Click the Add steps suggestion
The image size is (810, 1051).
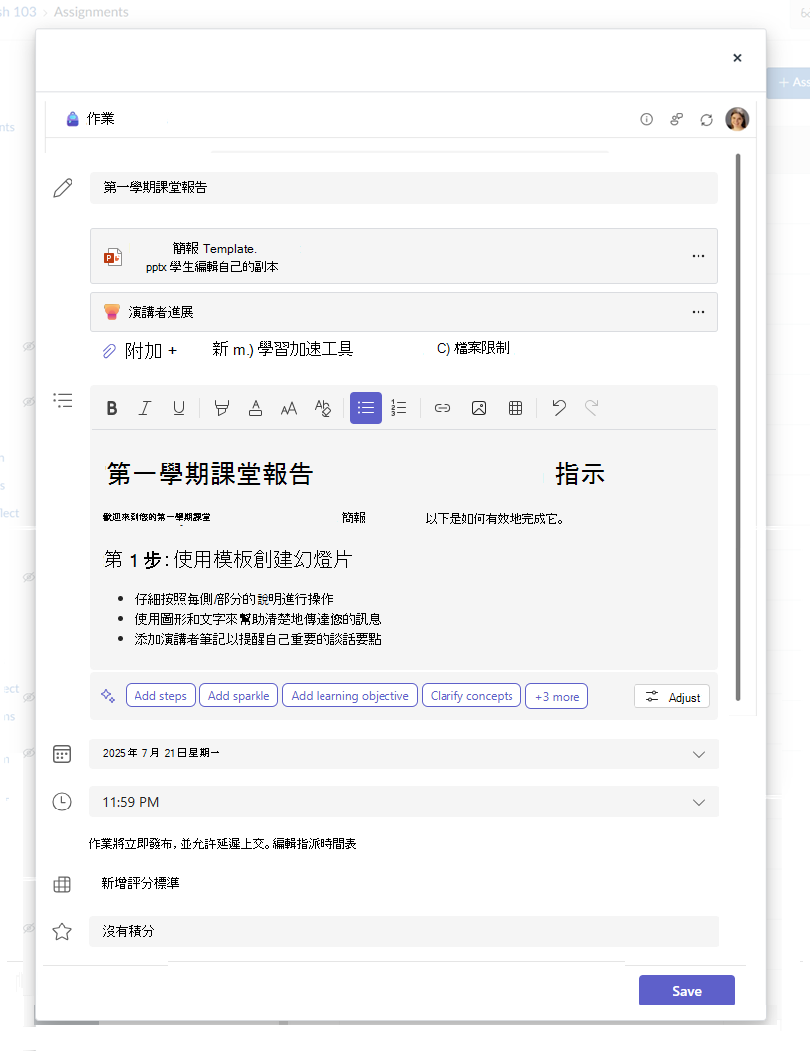161,696
